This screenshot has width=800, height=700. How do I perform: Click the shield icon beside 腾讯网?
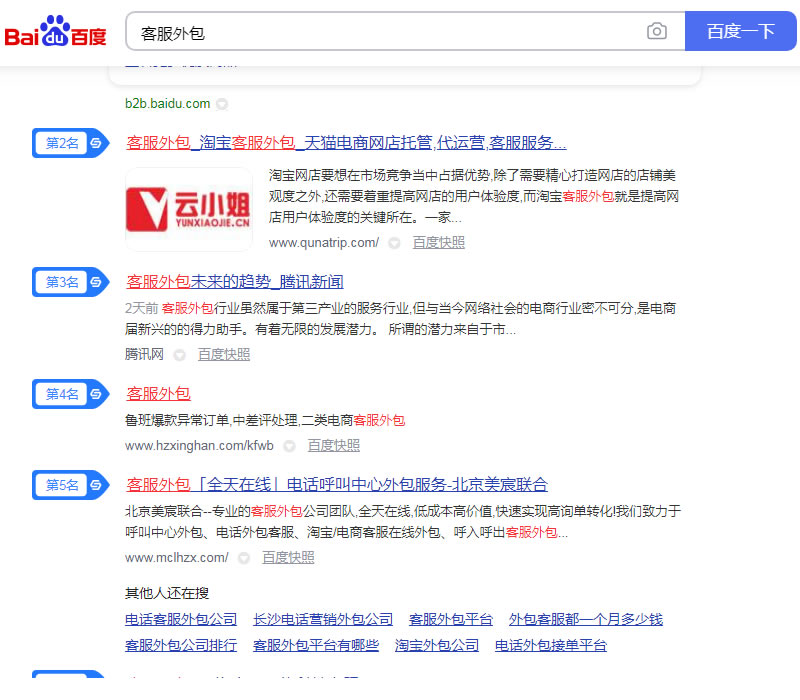[180, 355]
